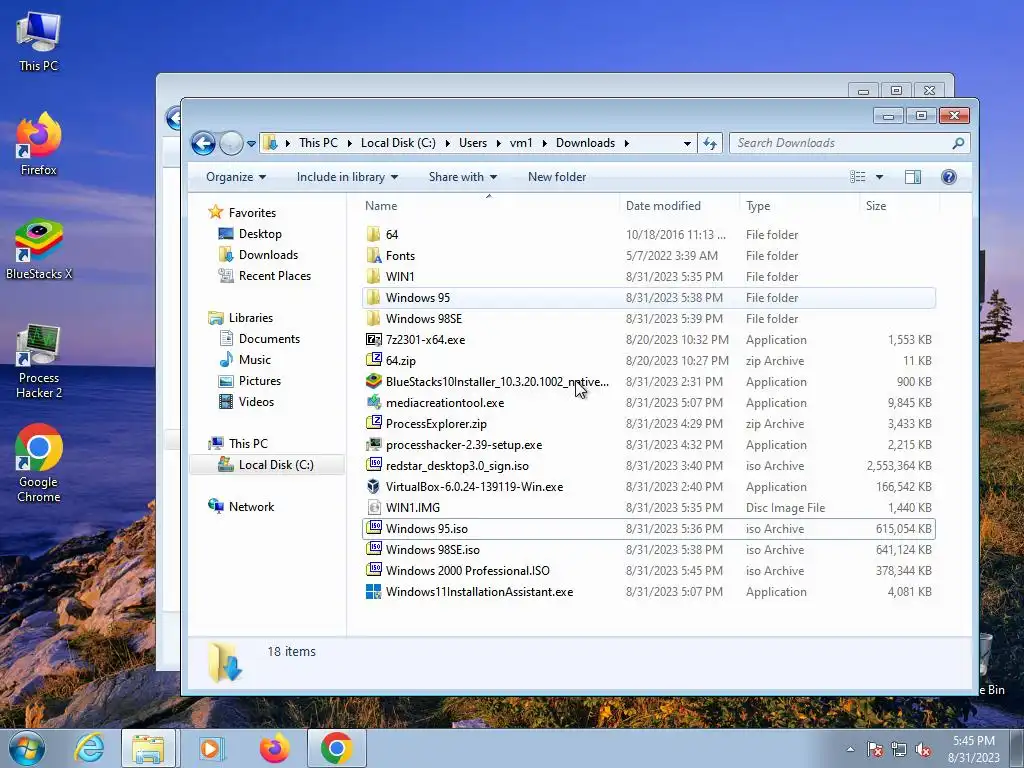
Task: Launch the Google Chrome desktop shortcut
Action: tap(39, 464)
